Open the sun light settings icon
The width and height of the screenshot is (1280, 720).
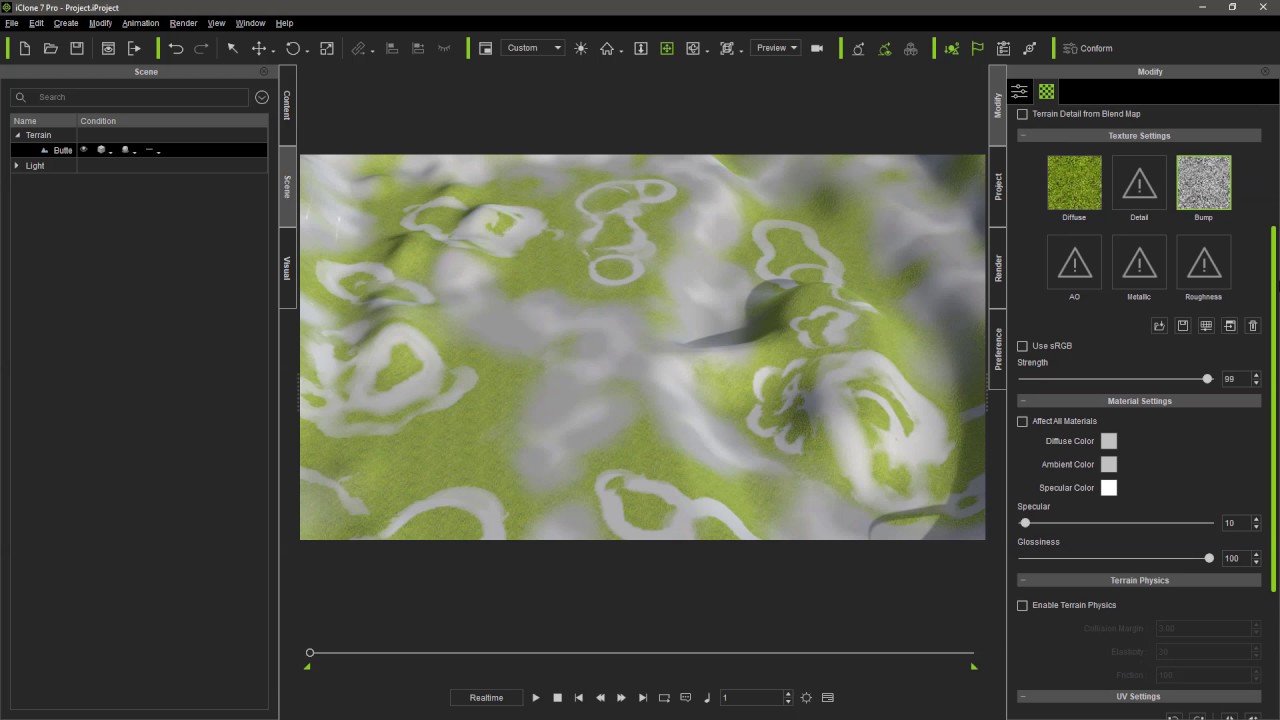coord(581,48)
